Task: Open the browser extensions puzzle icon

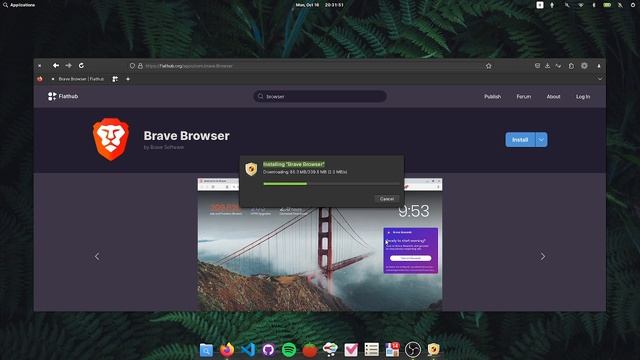Action: 571,66
